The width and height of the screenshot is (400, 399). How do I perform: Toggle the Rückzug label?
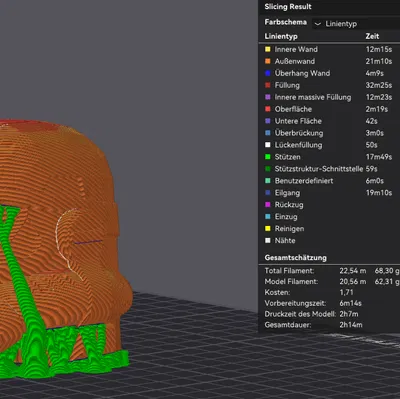coord(289,205)
